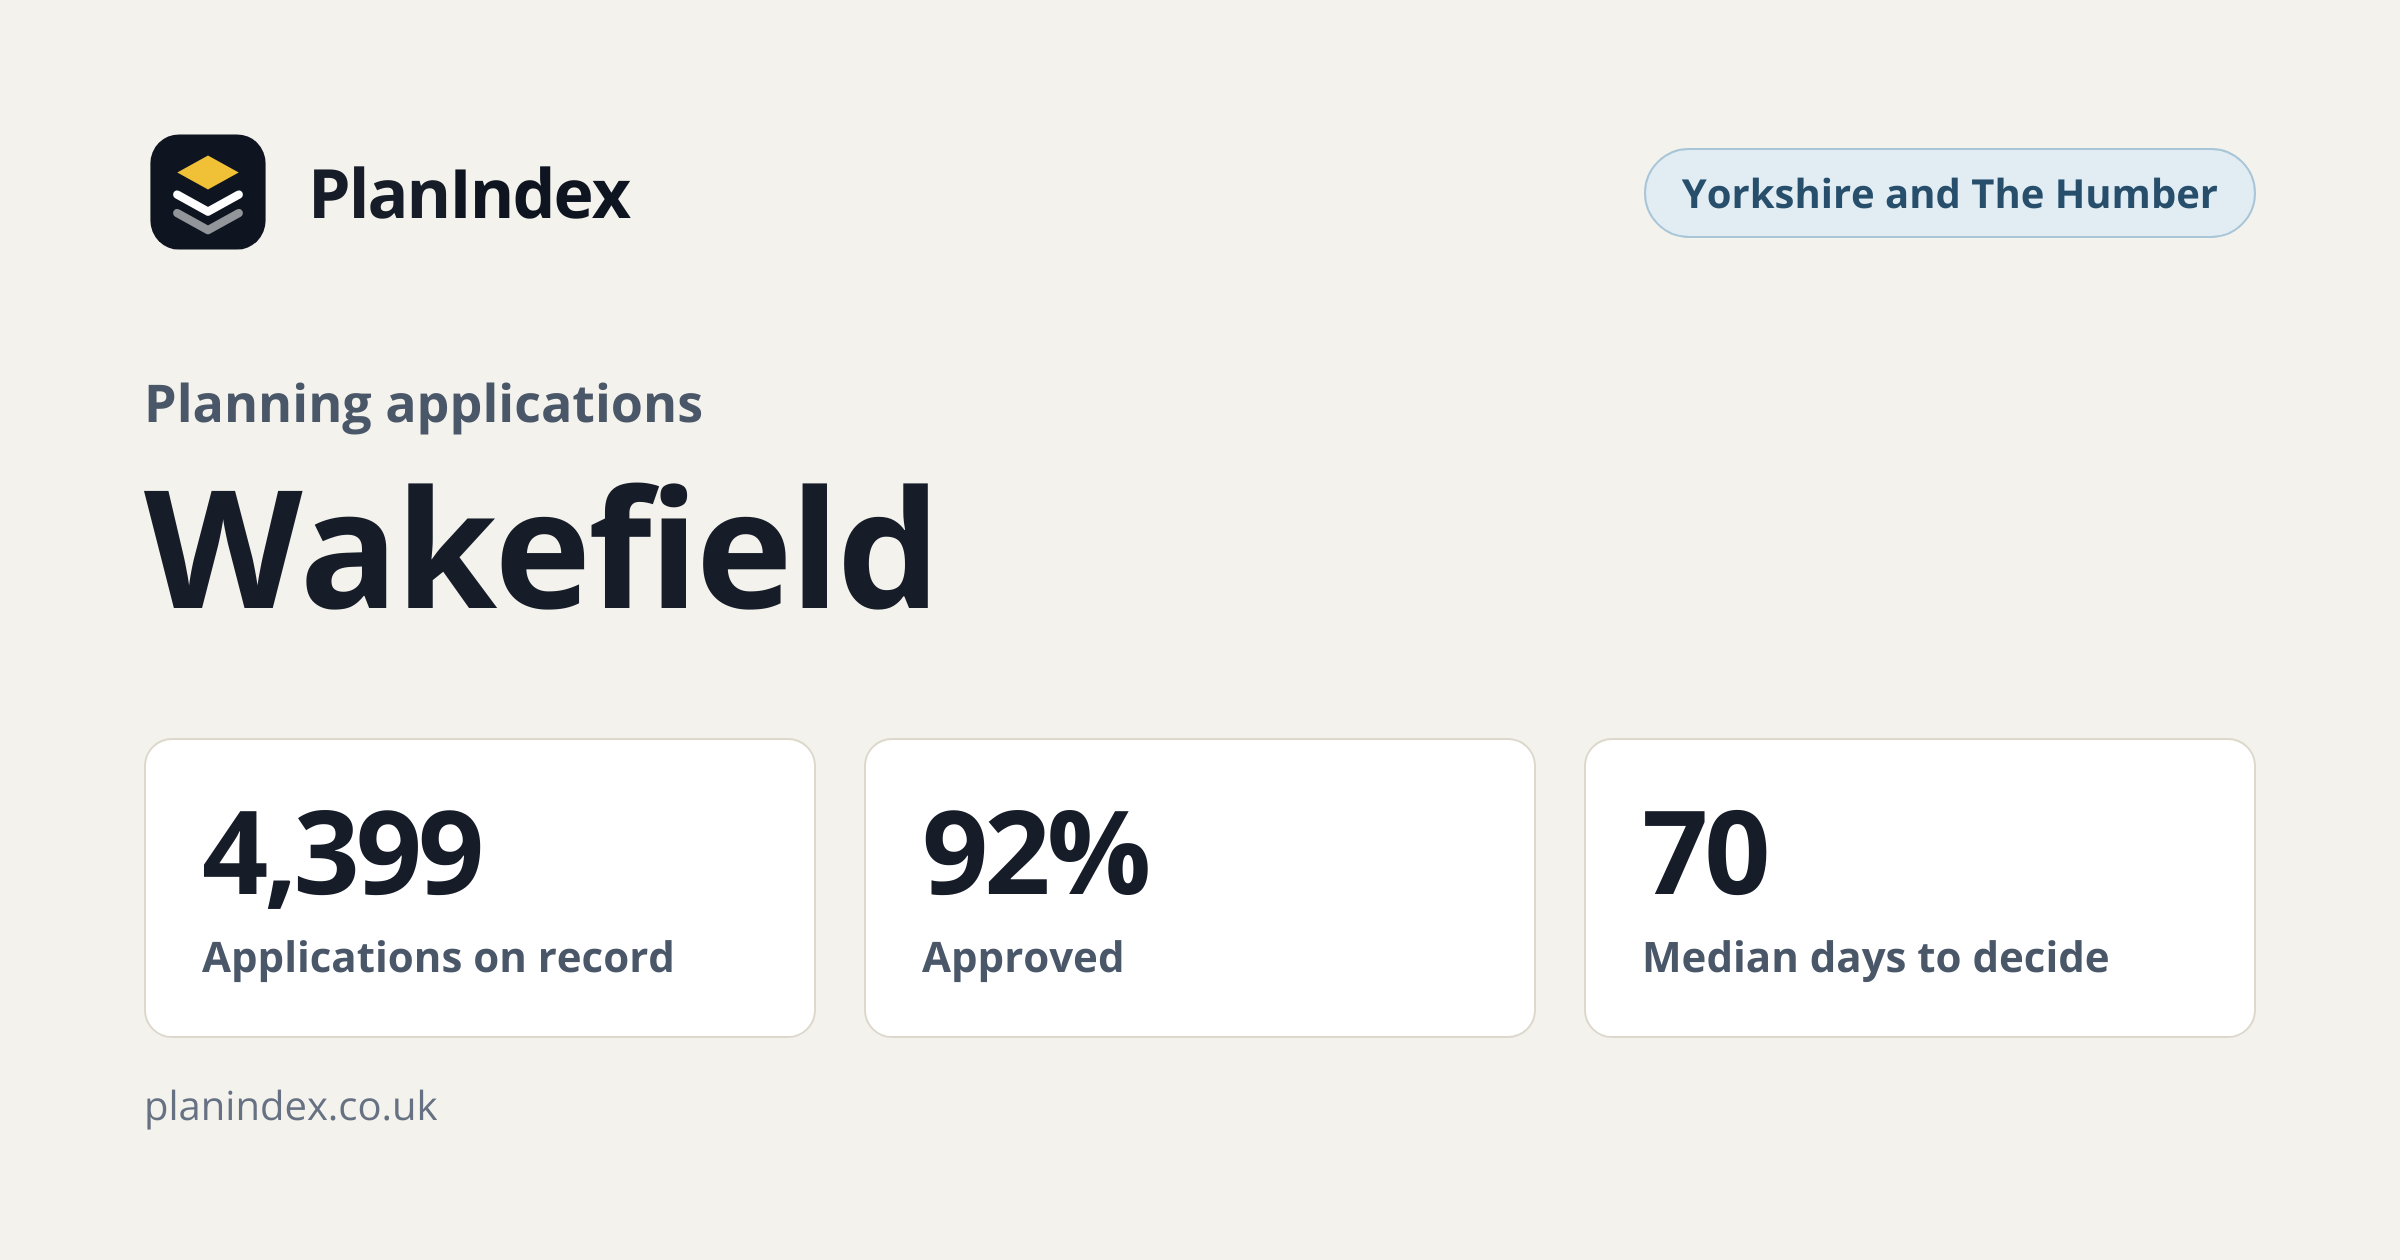Image resolution: width=2400 pixels, height=1260 pixels.
Task: Click the Applications on record label
Action: click(x=439, y=957)
